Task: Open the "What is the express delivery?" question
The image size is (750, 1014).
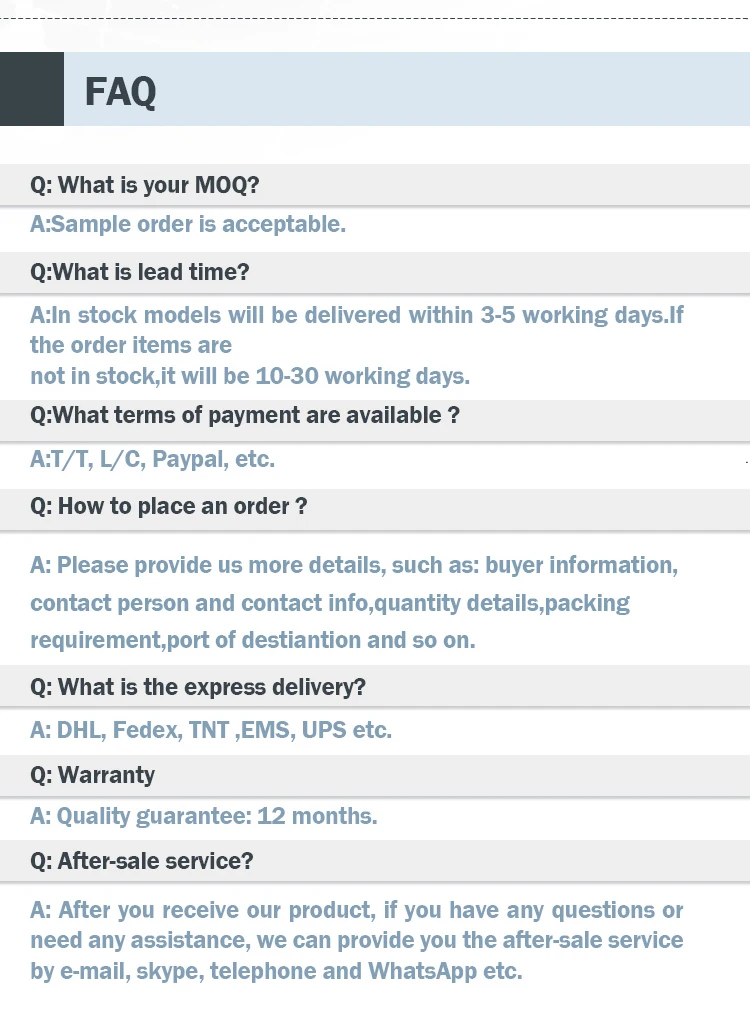Action: coord(198,687)
